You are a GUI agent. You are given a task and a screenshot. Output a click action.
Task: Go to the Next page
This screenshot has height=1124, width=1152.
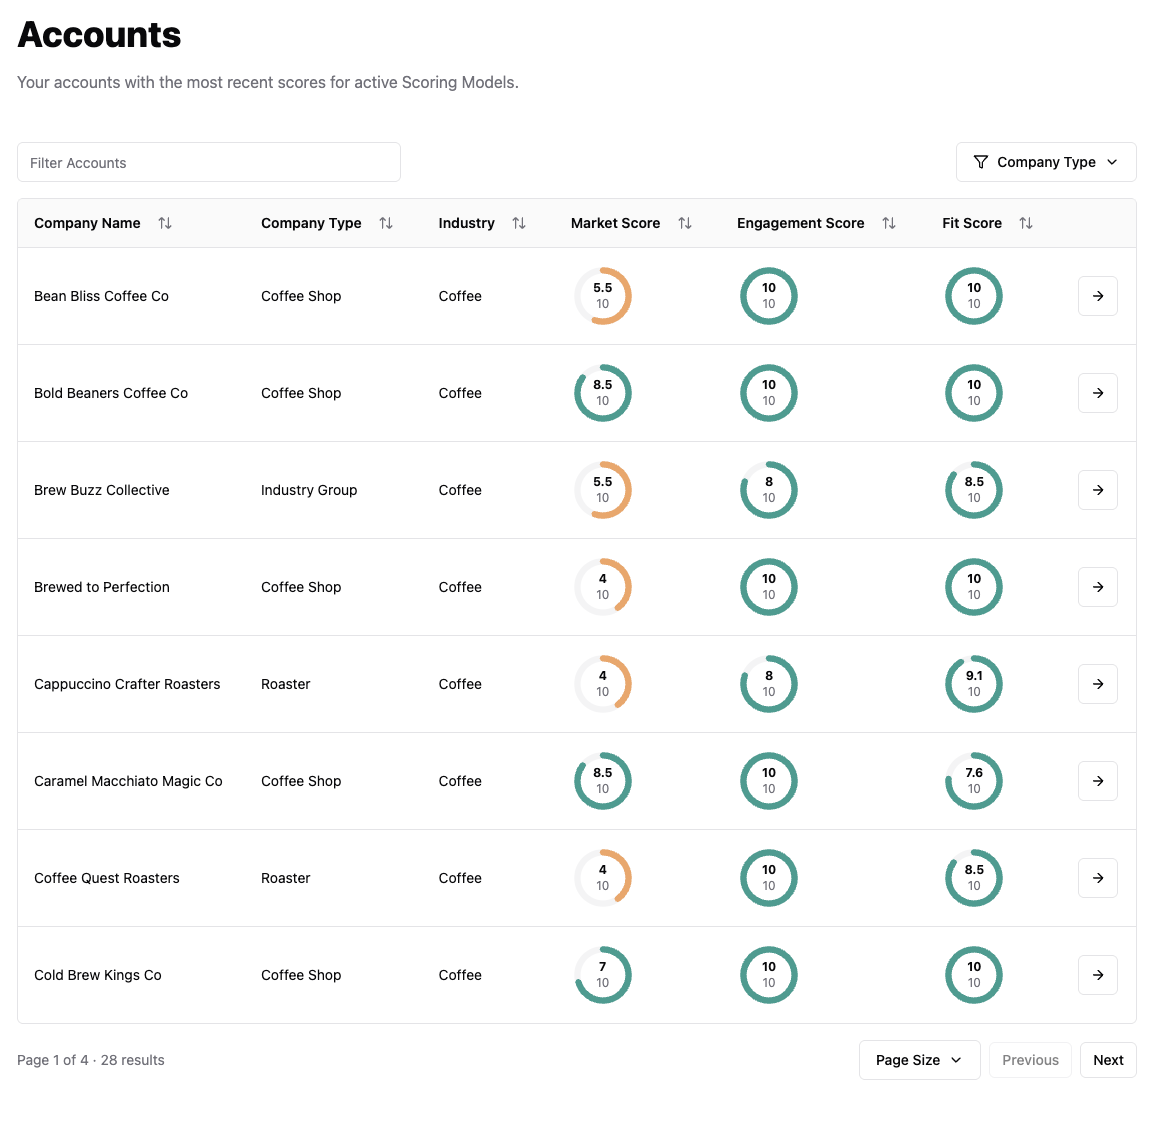(x=1108, y=1060)
